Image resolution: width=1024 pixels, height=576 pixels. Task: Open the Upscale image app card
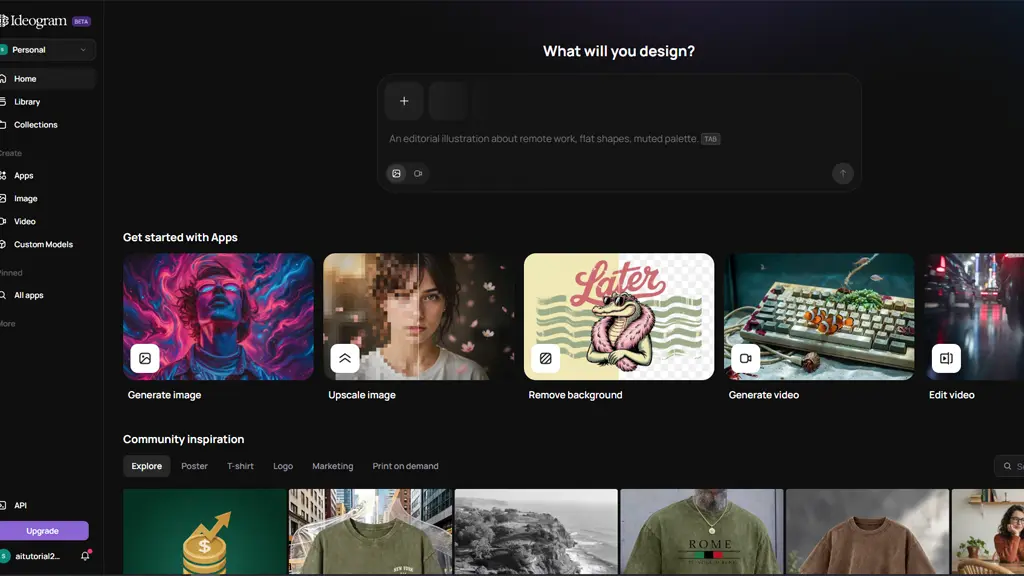pyautogui.click(x=419, y=317)
